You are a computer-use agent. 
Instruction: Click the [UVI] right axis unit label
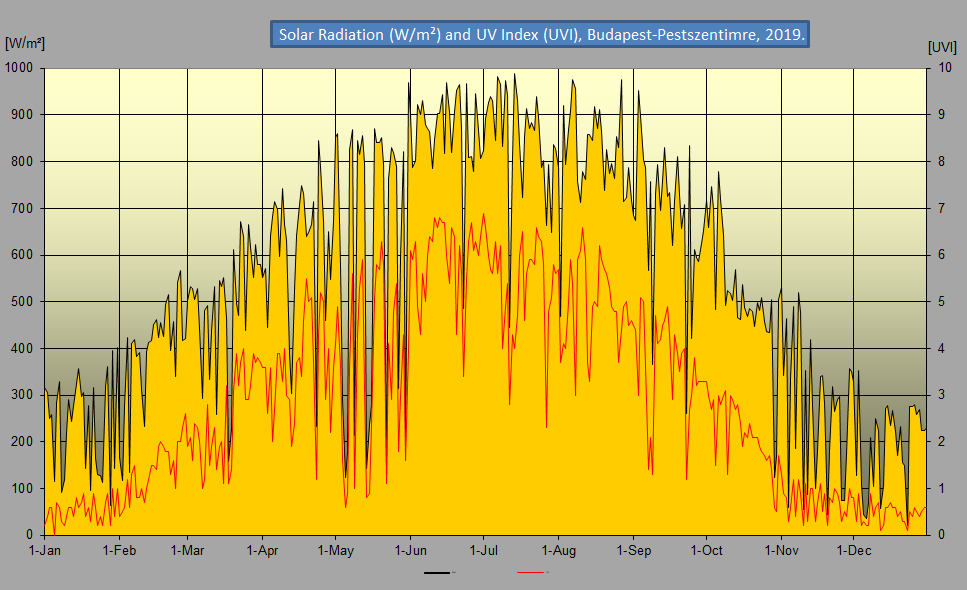(942, 46)
